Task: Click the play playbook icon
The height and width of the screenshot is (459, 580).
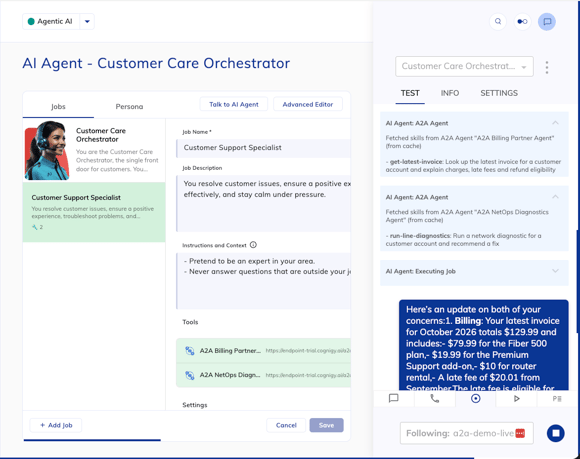Action: [517, 398]
